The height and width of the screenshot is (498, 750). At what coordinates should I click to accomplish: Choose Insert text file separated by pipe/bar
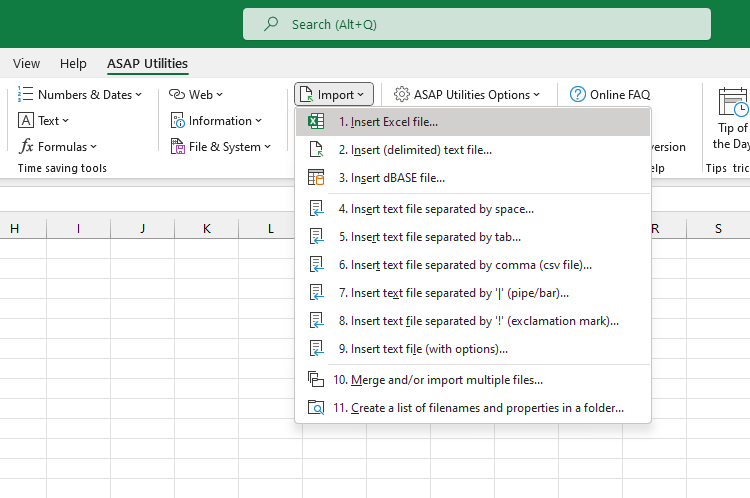[473, 292]
